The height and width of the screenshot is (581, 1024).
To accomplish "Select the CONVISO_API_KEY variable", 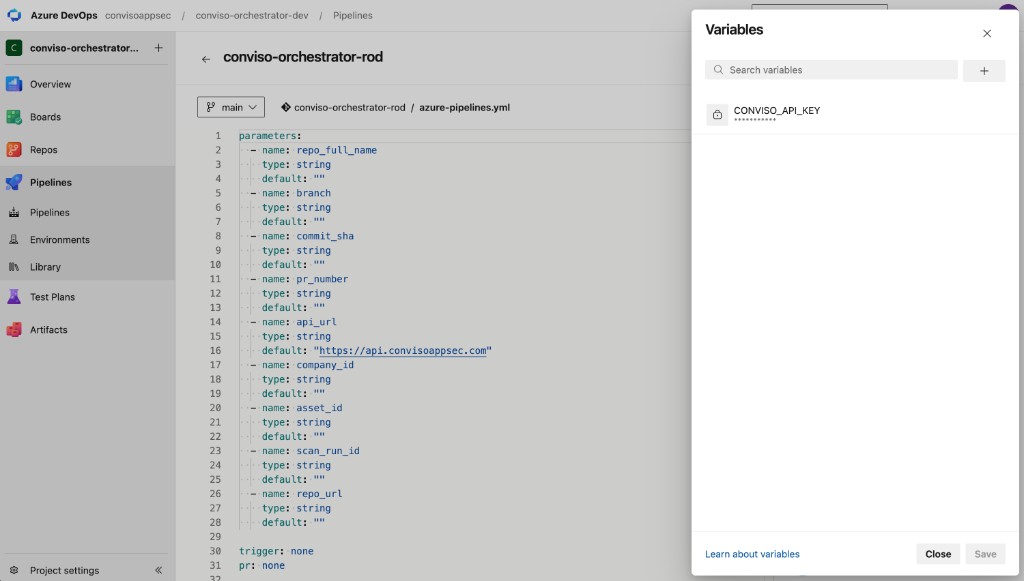I will [855, 114].
